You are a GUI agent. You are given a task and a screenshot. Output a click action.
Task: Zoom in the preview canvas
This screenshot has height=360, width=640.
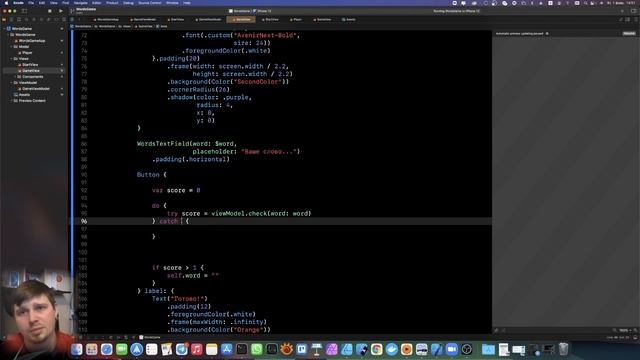point(635,330)
